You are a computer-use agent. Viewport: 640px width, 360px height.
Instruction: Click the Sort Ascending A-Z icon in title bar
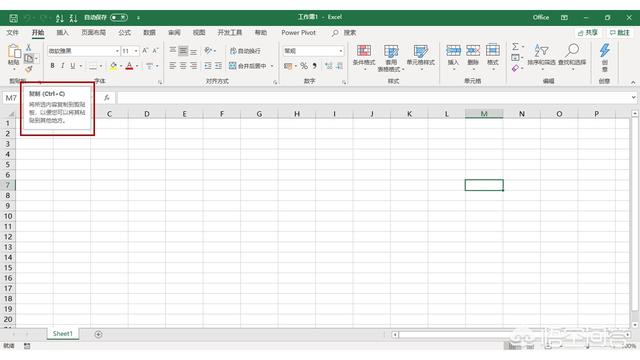tap(60, 18)
